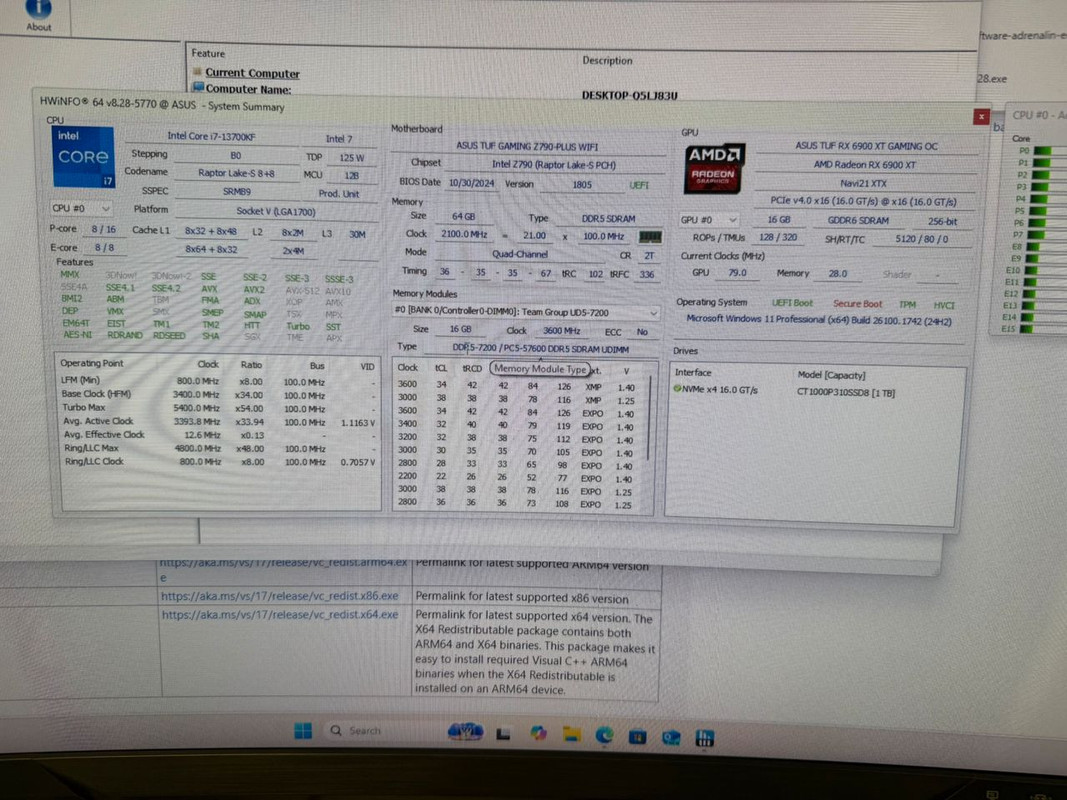Click the UEFI Boot indicator

[792, 303]
